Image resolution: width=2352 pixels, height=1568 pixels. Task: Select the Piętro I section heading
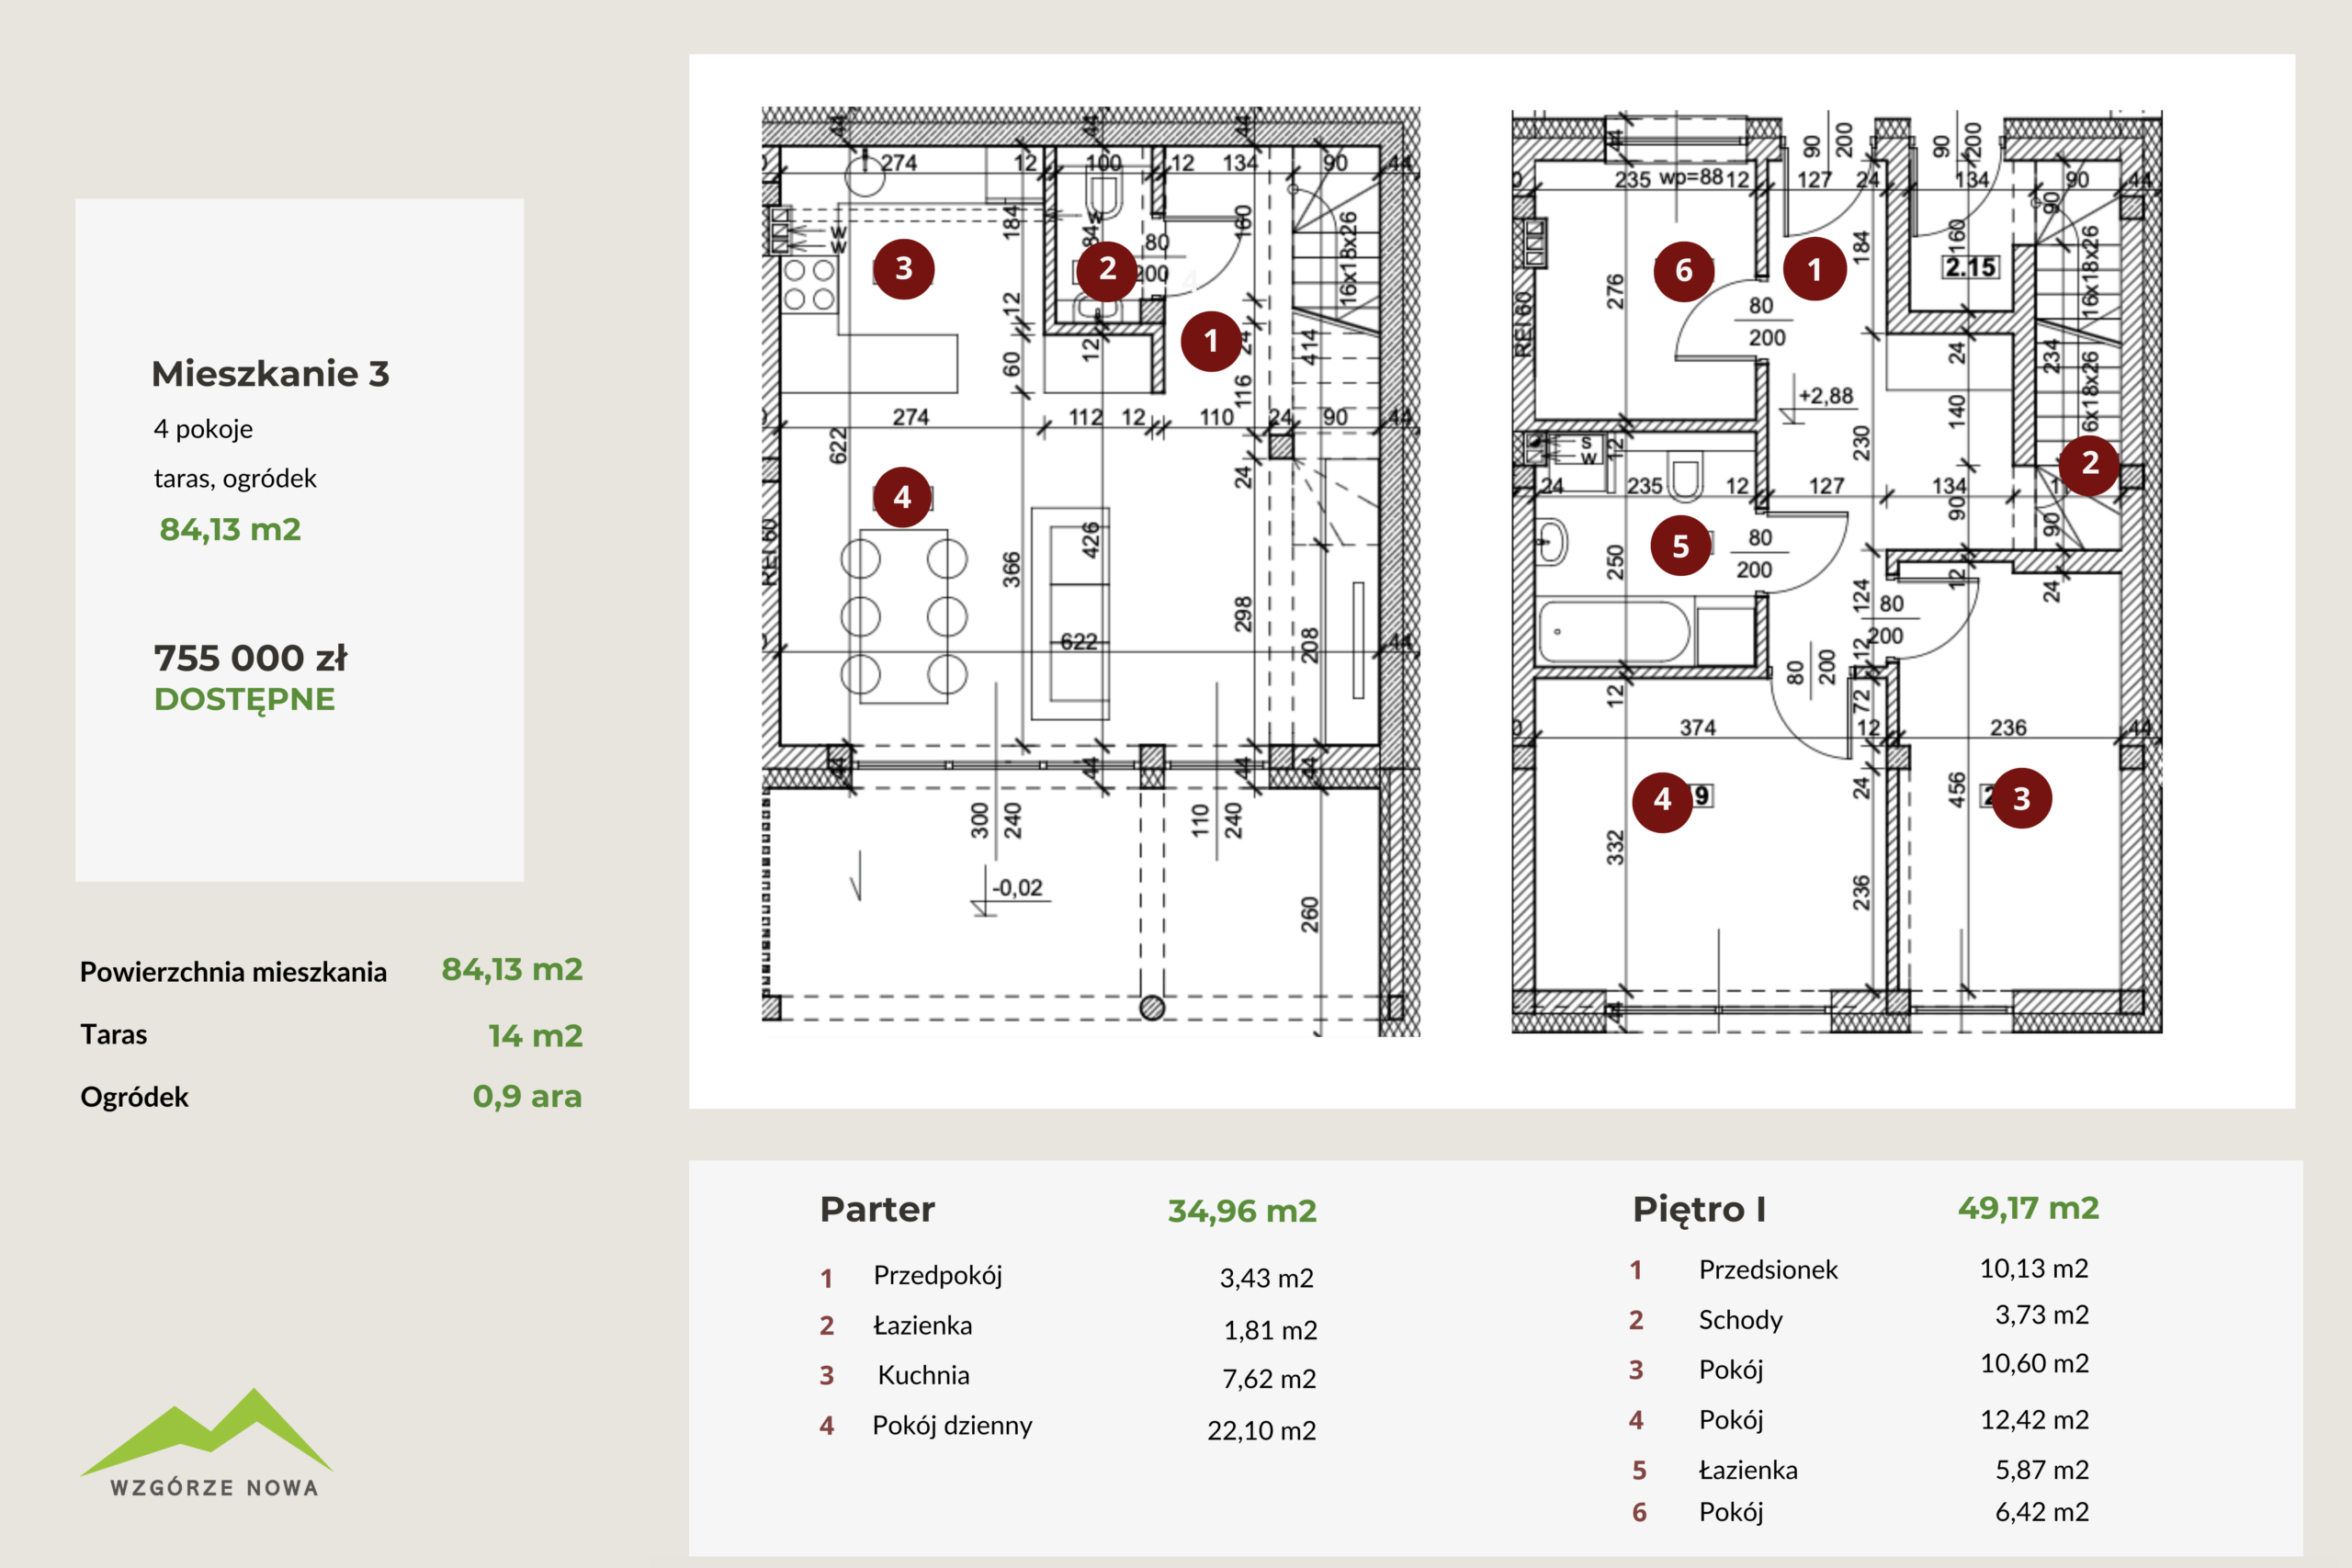pyautogui.click(x=1699, y=1210)
